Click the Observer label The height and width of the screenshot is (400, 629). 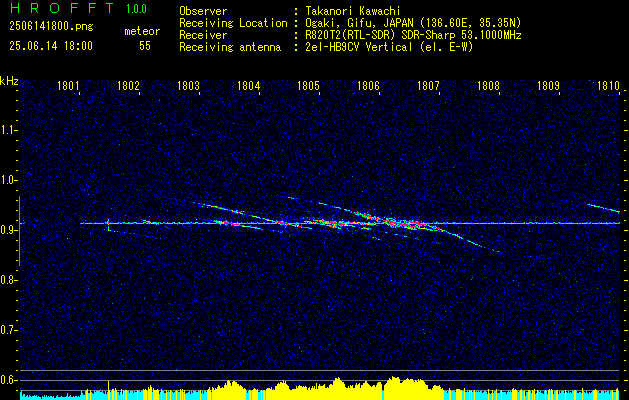coord(203,11)
